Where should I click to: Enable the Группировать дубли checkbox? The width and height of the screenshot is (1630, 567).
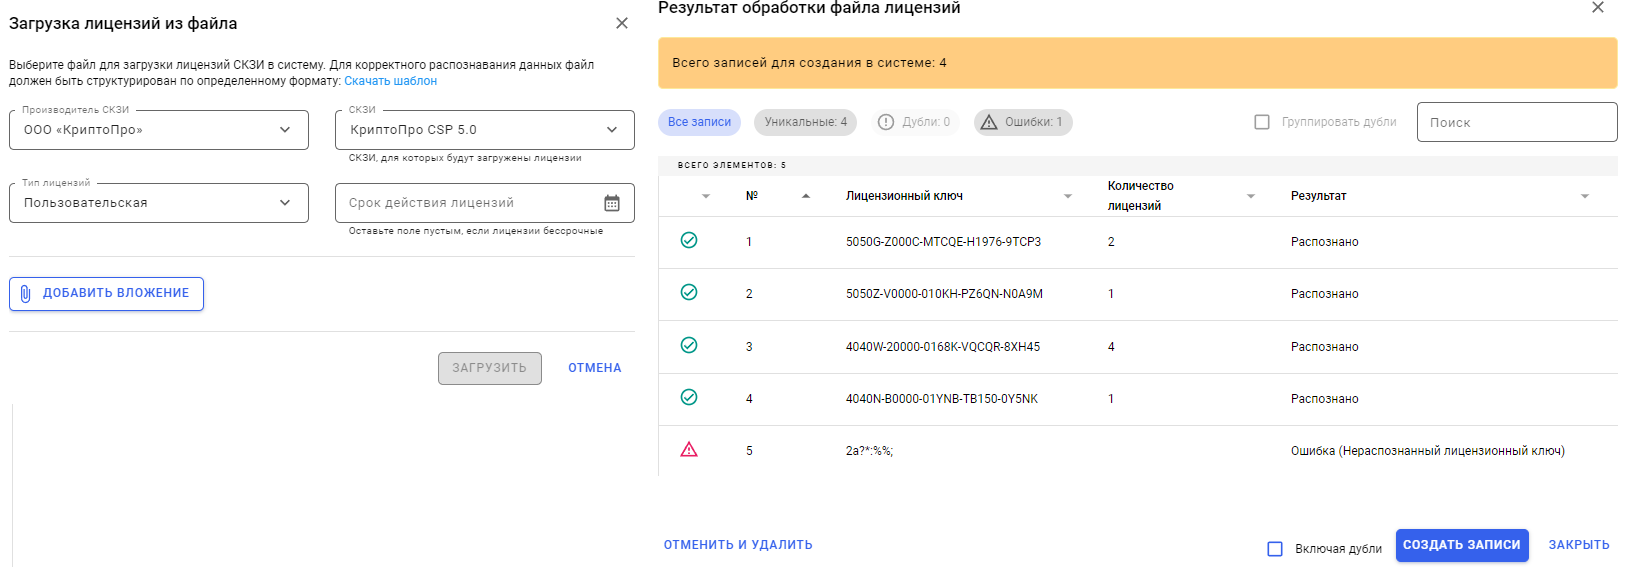[1262, 122]
